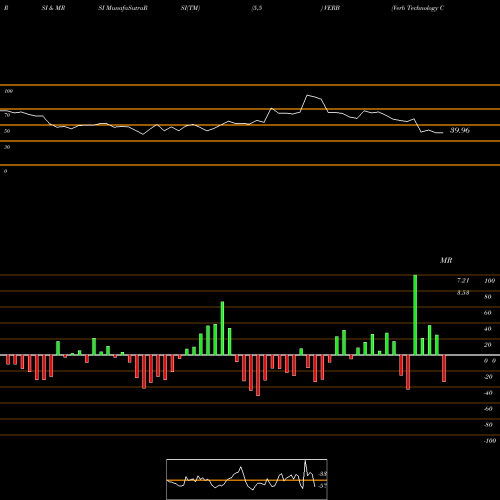Click the 80 label on MR axis

[x=487, y=296]
